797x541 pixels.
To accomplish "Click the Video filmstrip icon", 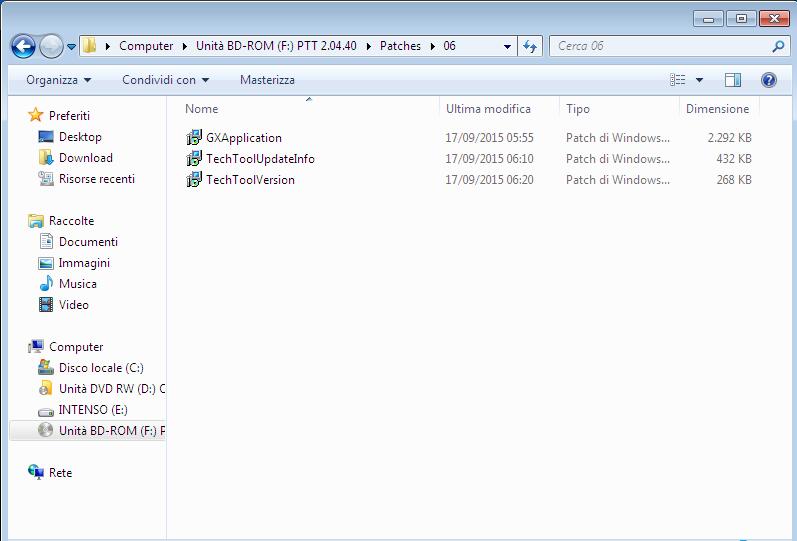I will tap(46, 305).
